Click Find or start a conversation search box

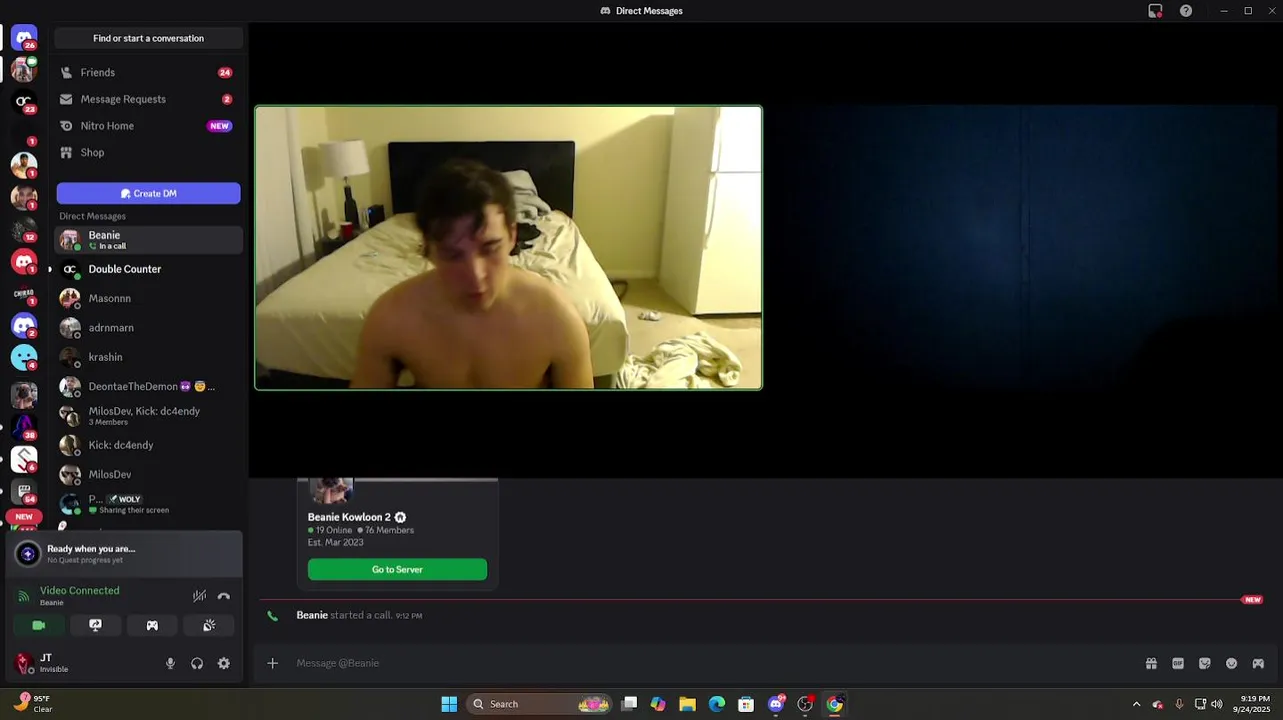(148, 38)
